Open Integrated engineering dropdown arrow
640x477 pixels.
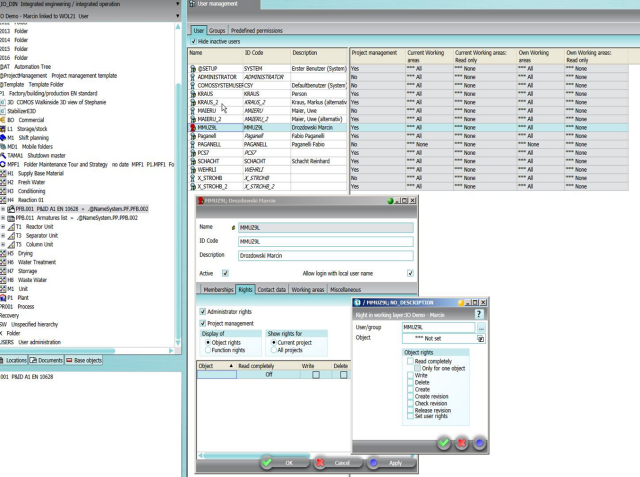(x=178, y=4)
